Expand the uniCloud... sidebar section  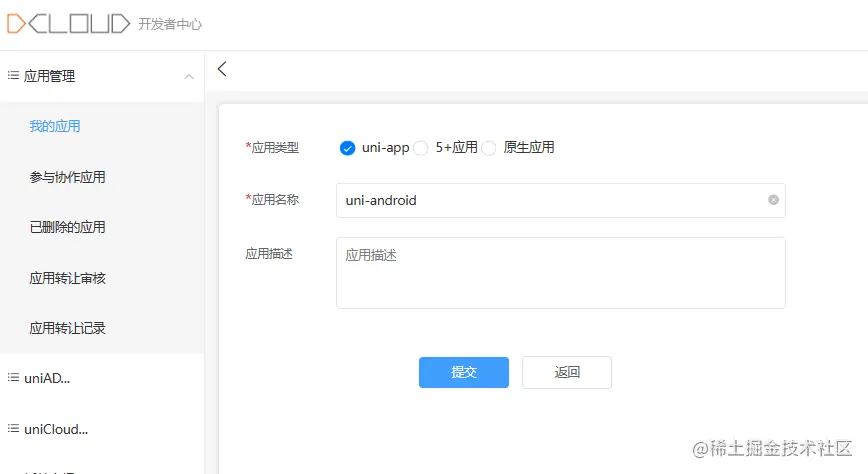pos(102,429)
